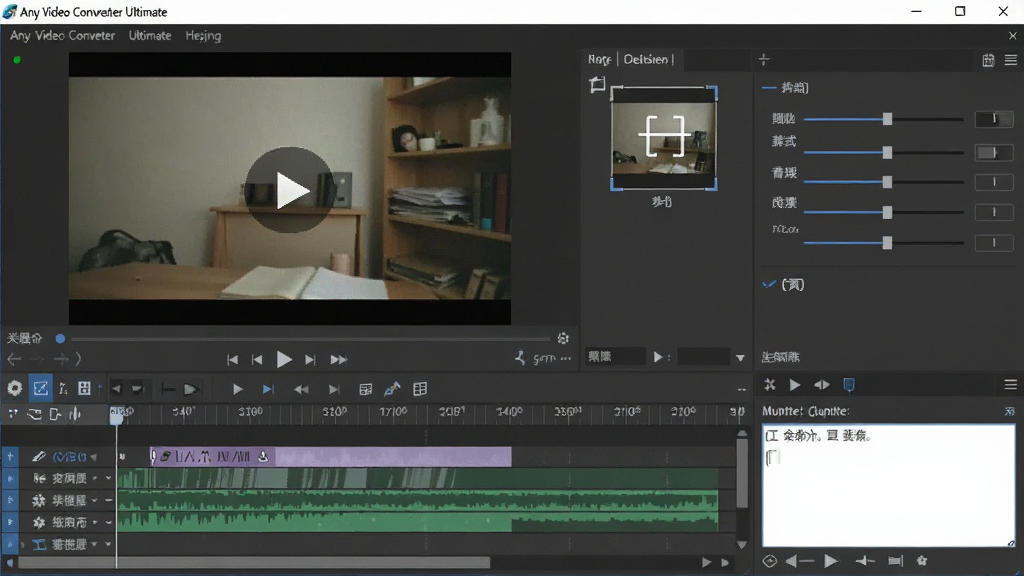
Task: Toggle the enable box of the video thumbnail track
Action: coord(10,479)
